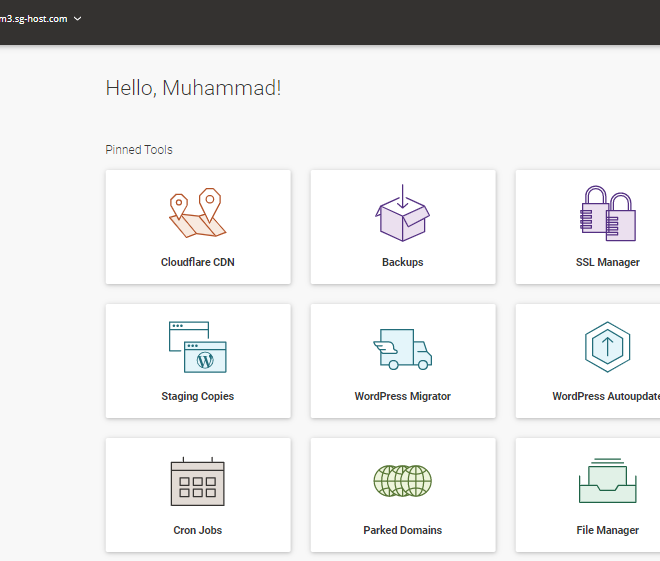Screen dimensions: 660x561
Task: Click the Parked Domains label
Action: pyautogui.click(x=402, y=530)
